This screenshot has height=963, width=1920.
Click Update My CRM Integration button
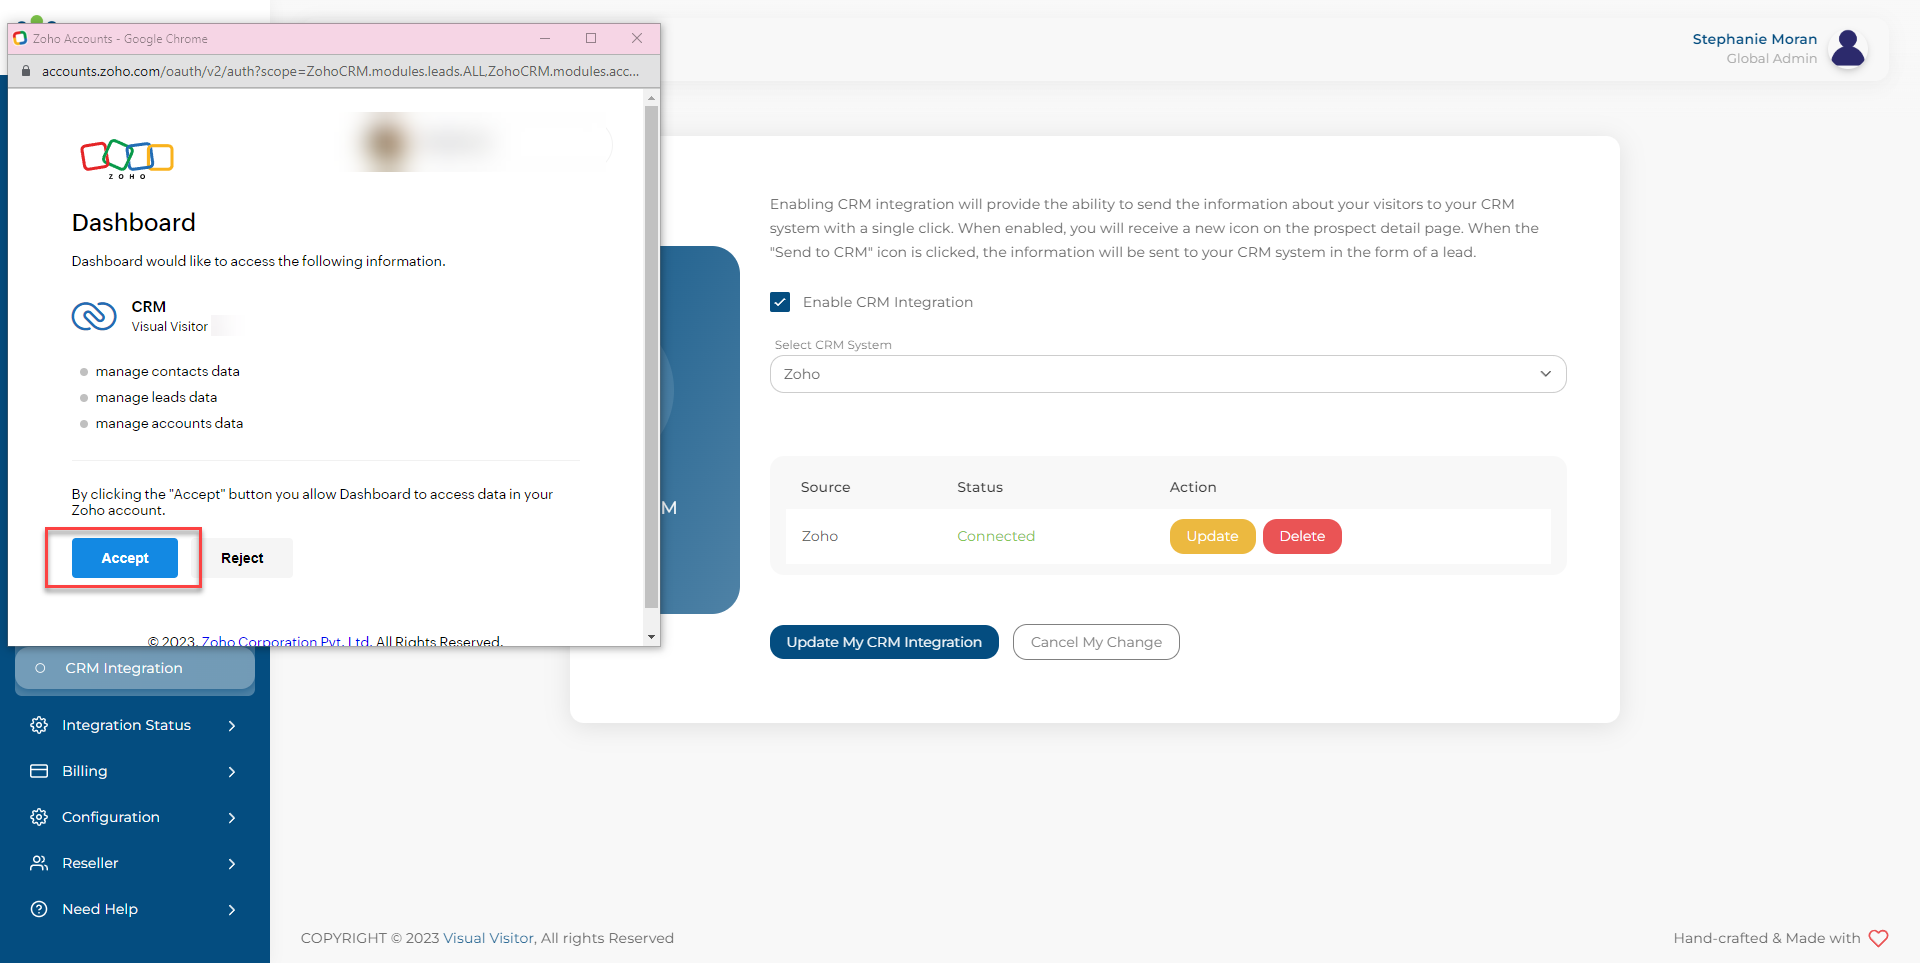point(884,642)
